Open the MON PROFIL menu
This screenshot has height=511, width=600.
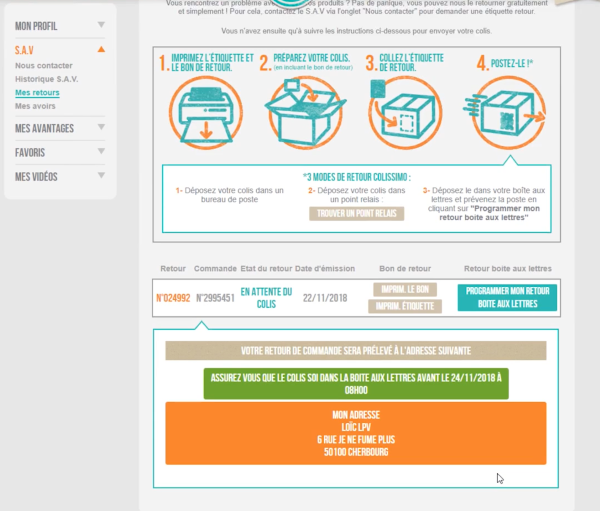click(x=36, y=26)
